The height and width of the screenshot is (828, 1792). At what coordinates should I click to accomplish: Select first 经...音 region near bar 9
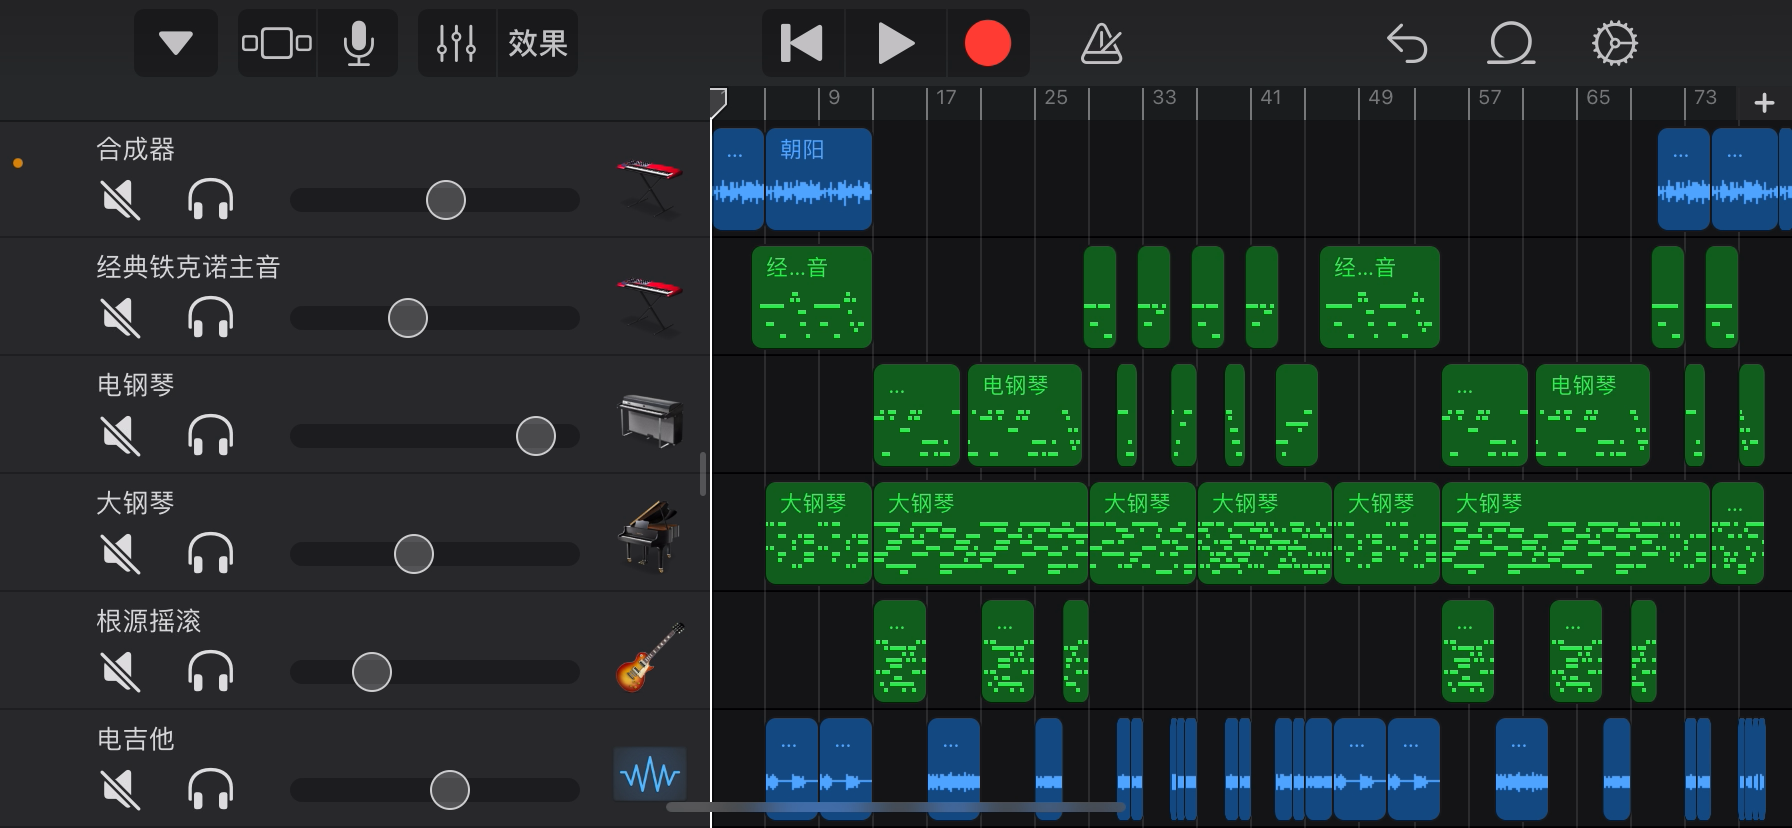click(812, 297)
